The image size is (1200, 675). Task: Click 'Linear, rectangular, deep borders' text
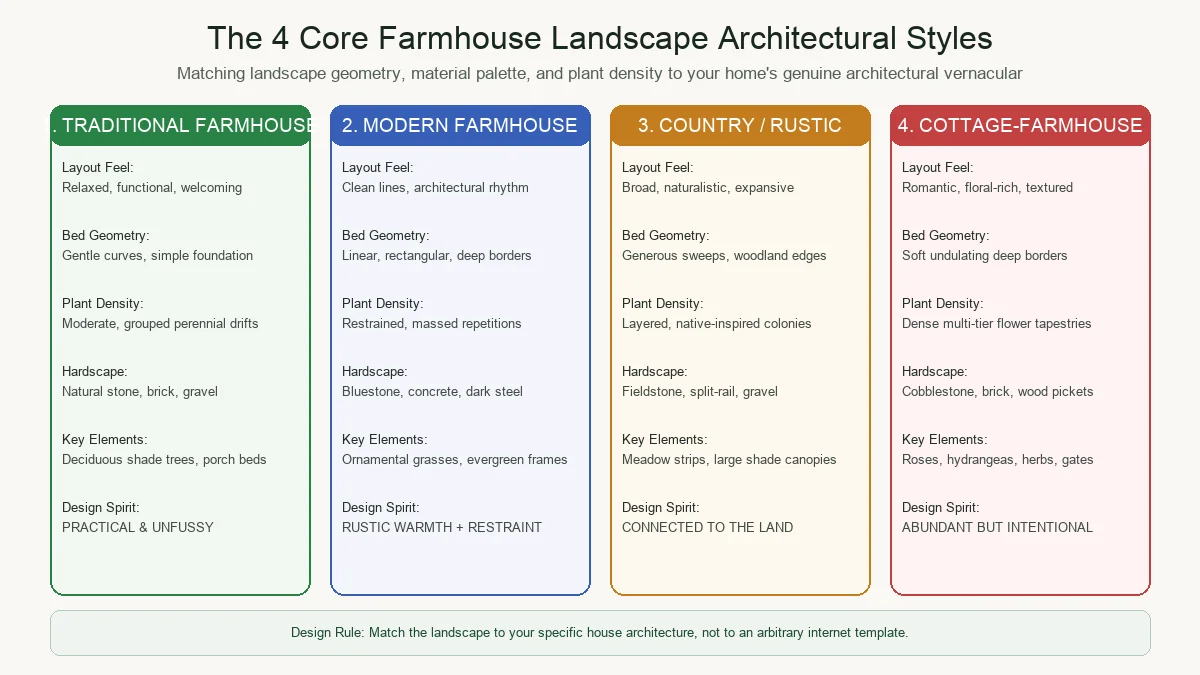pos(437,255)
